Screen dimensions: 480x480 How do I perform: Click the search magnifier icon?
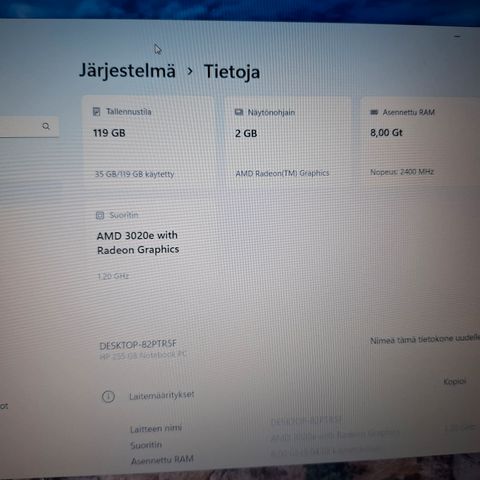click(x=46, y=126)
